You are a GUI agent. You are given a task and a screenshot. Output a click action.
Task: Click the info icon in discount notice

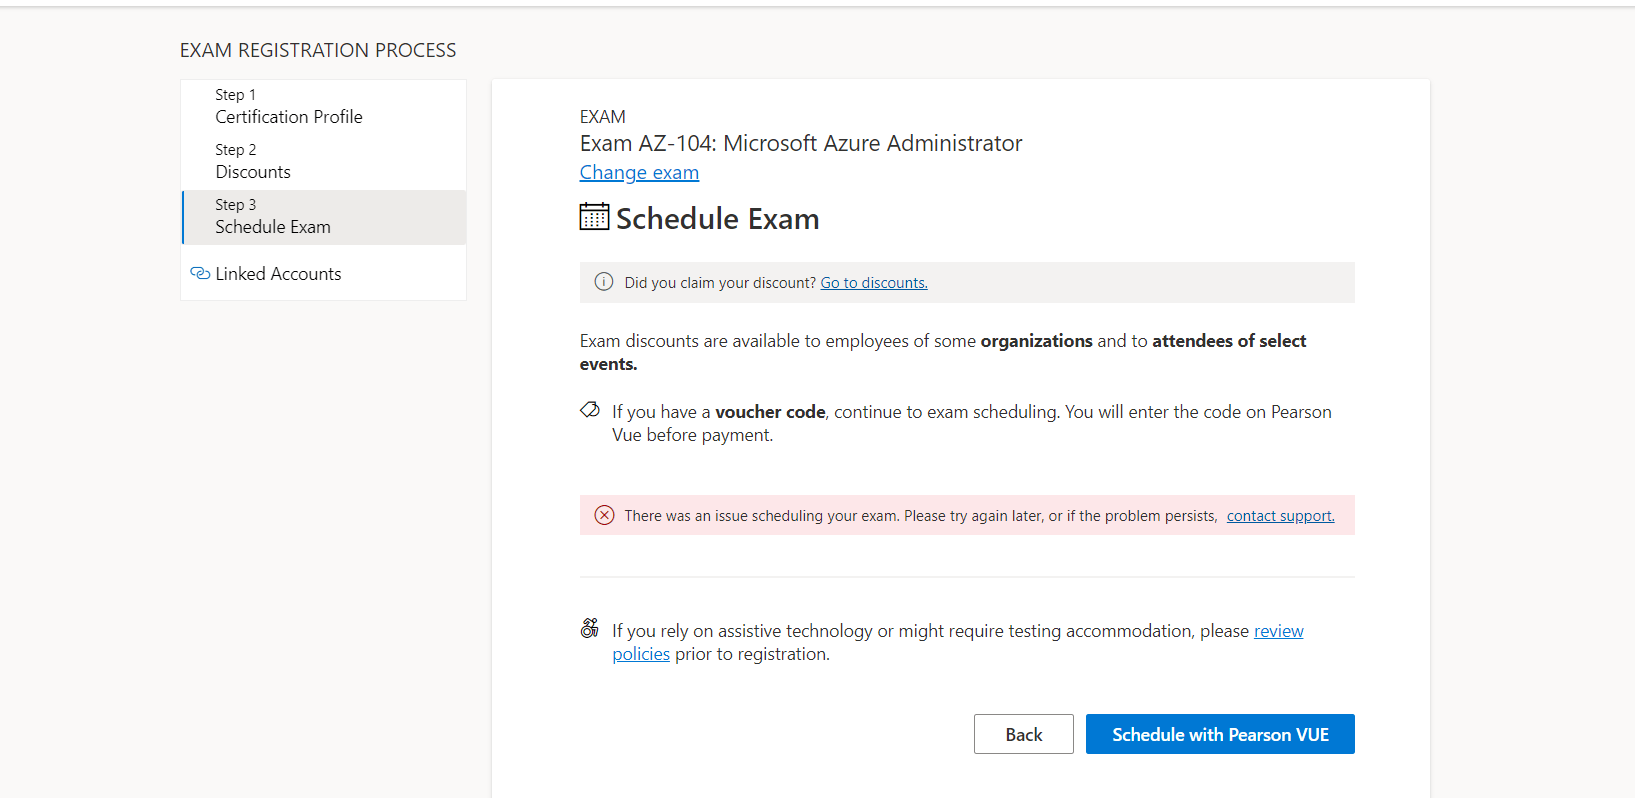click(604, 282)
